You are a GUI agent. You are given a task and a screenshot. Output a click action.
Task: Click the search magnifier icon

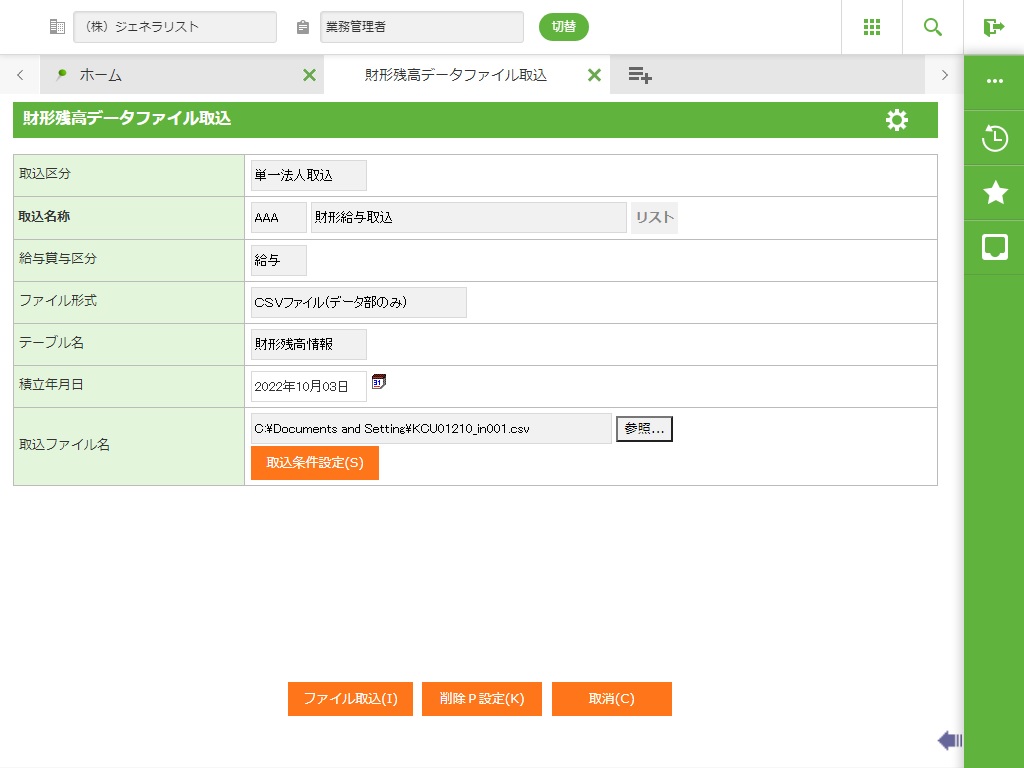(x=933, y=27)
